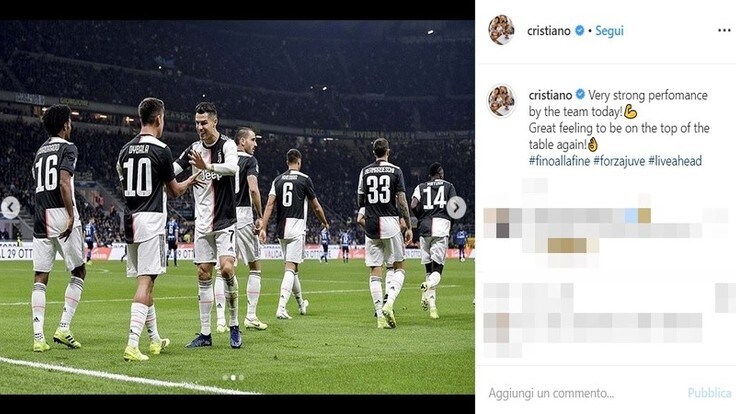The width and height of the screenshot is (736, 414).
Task: Follow cristiano using the Segui button
Action: pos(609,31)
